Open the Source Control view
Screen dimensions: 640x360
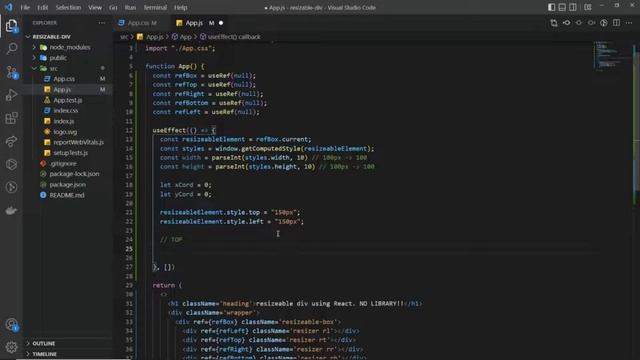(x=11, y=72)
